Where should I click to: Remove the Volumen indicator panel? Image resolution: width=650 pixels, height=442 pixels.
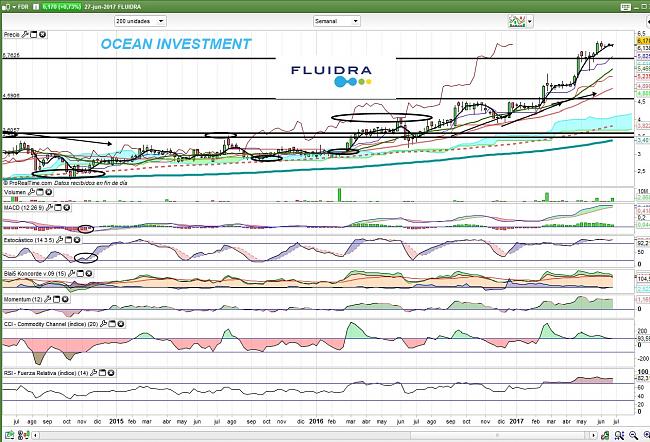49,192
